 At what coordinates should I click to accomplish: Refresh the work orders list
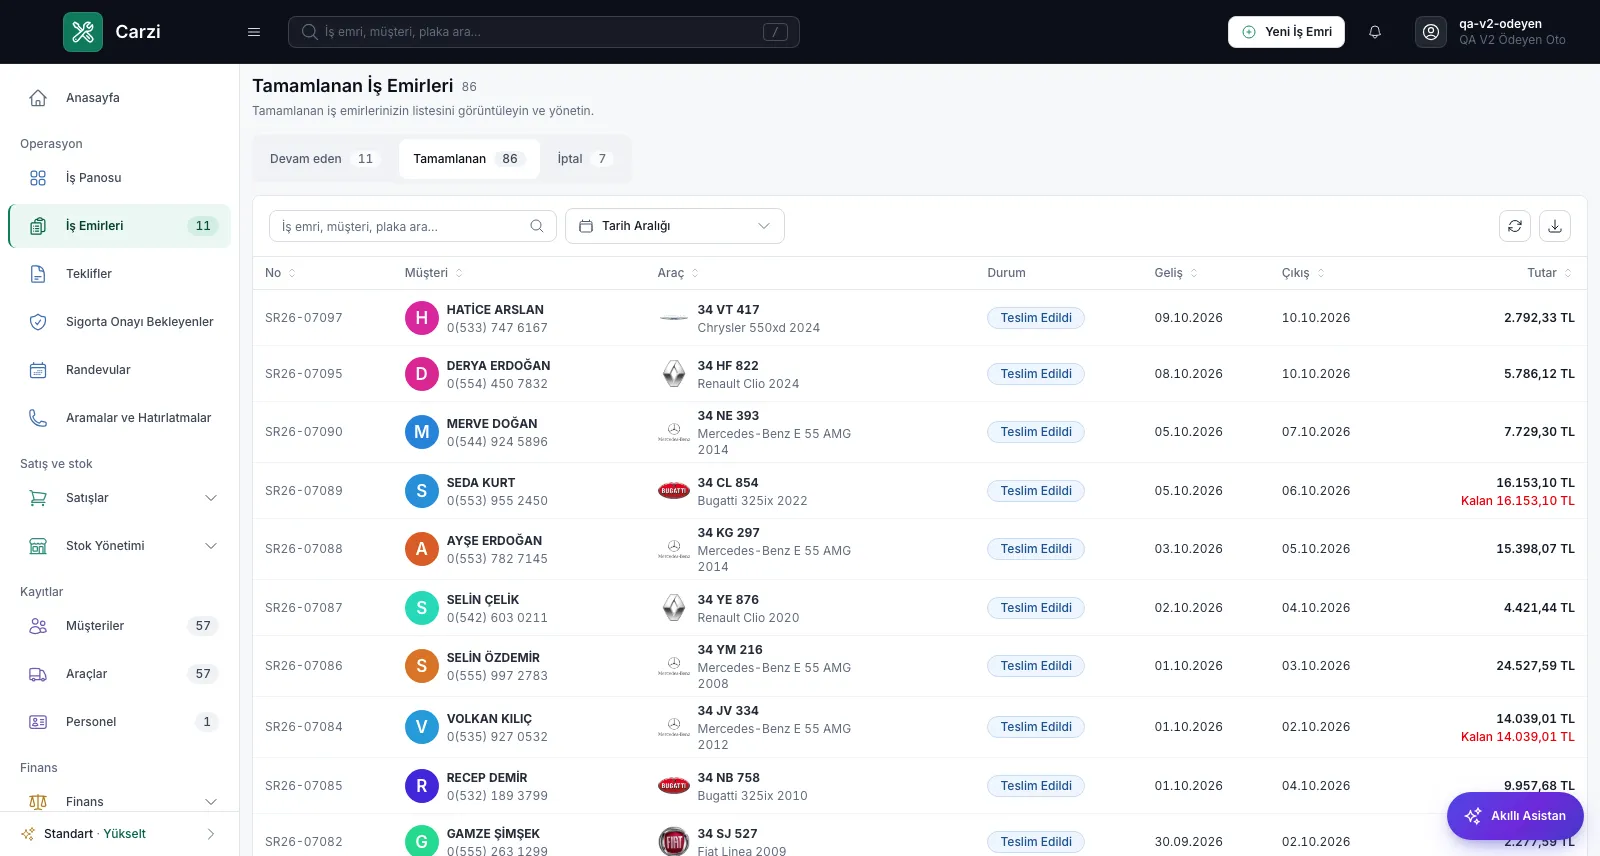coord(1515,226)
